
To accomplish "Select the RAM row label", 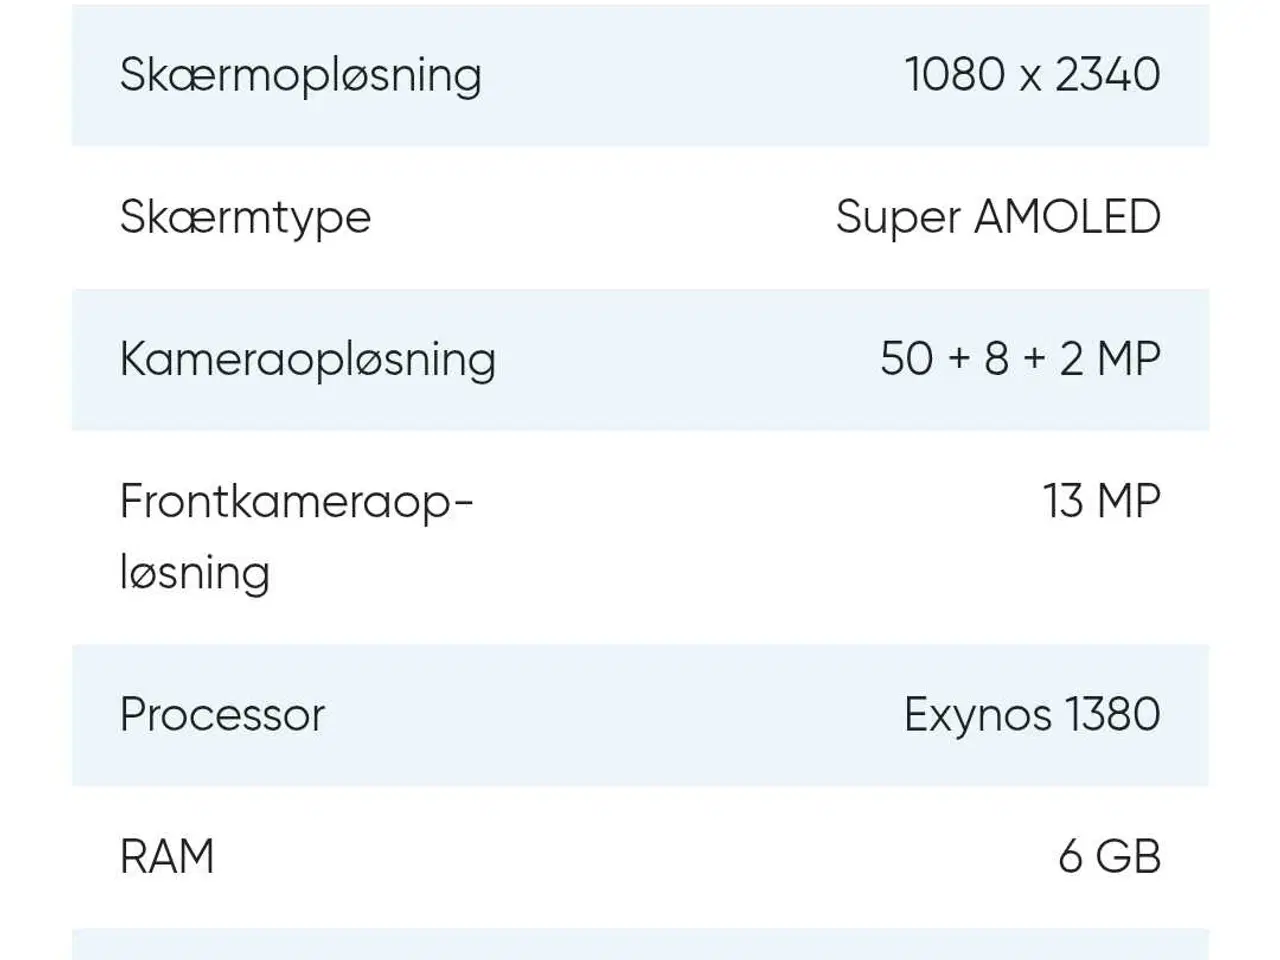I will click(167, 857).
